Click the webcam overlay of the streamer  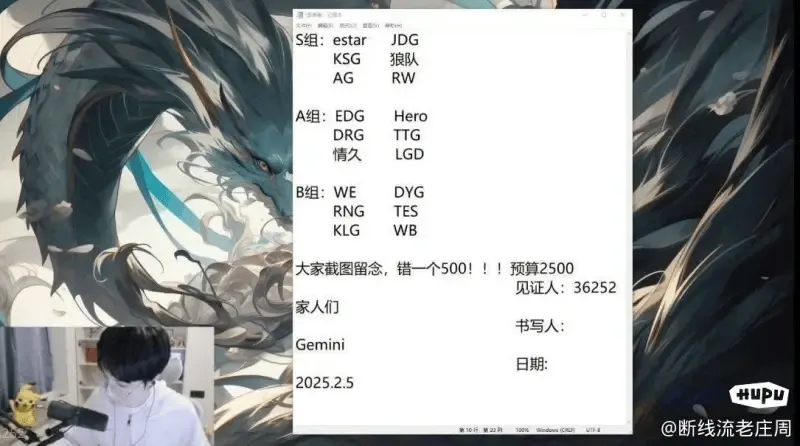coord(107,386)
